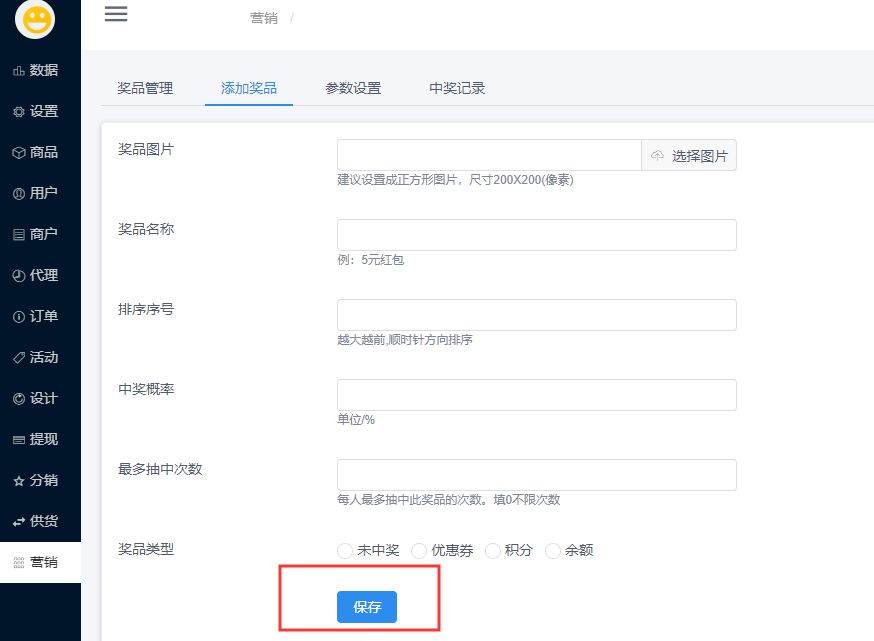Click the hint 越大越前,顺时针方向排序
Viewport: 874px width, 641px height.
pyautogui.click(x=405, y=340)
